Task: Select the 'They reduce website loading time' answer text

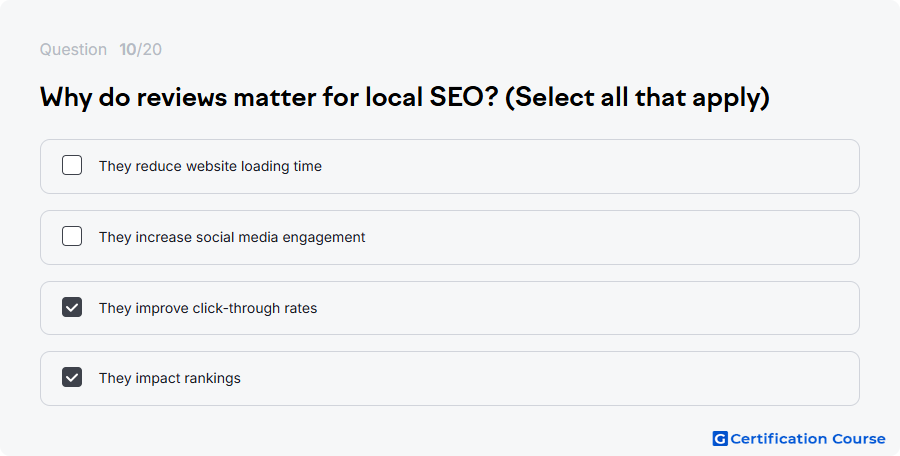Action: point(210,166)
